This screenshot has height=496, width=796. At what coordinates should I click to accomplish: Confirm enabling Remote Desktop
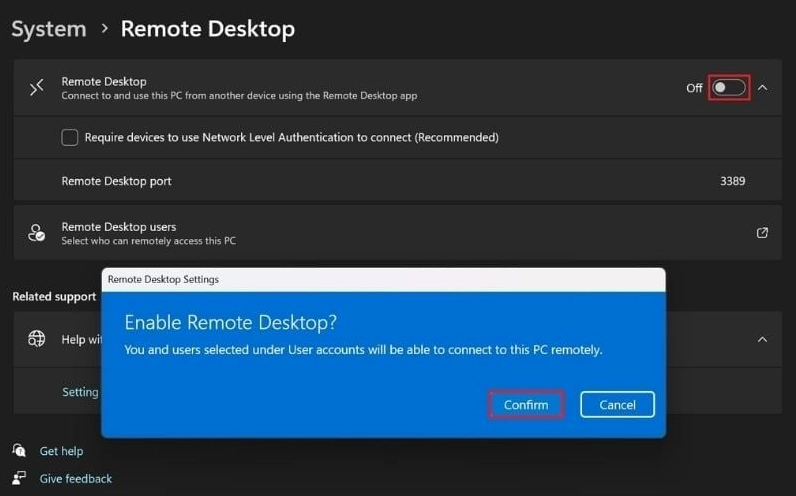pos(526,405)
